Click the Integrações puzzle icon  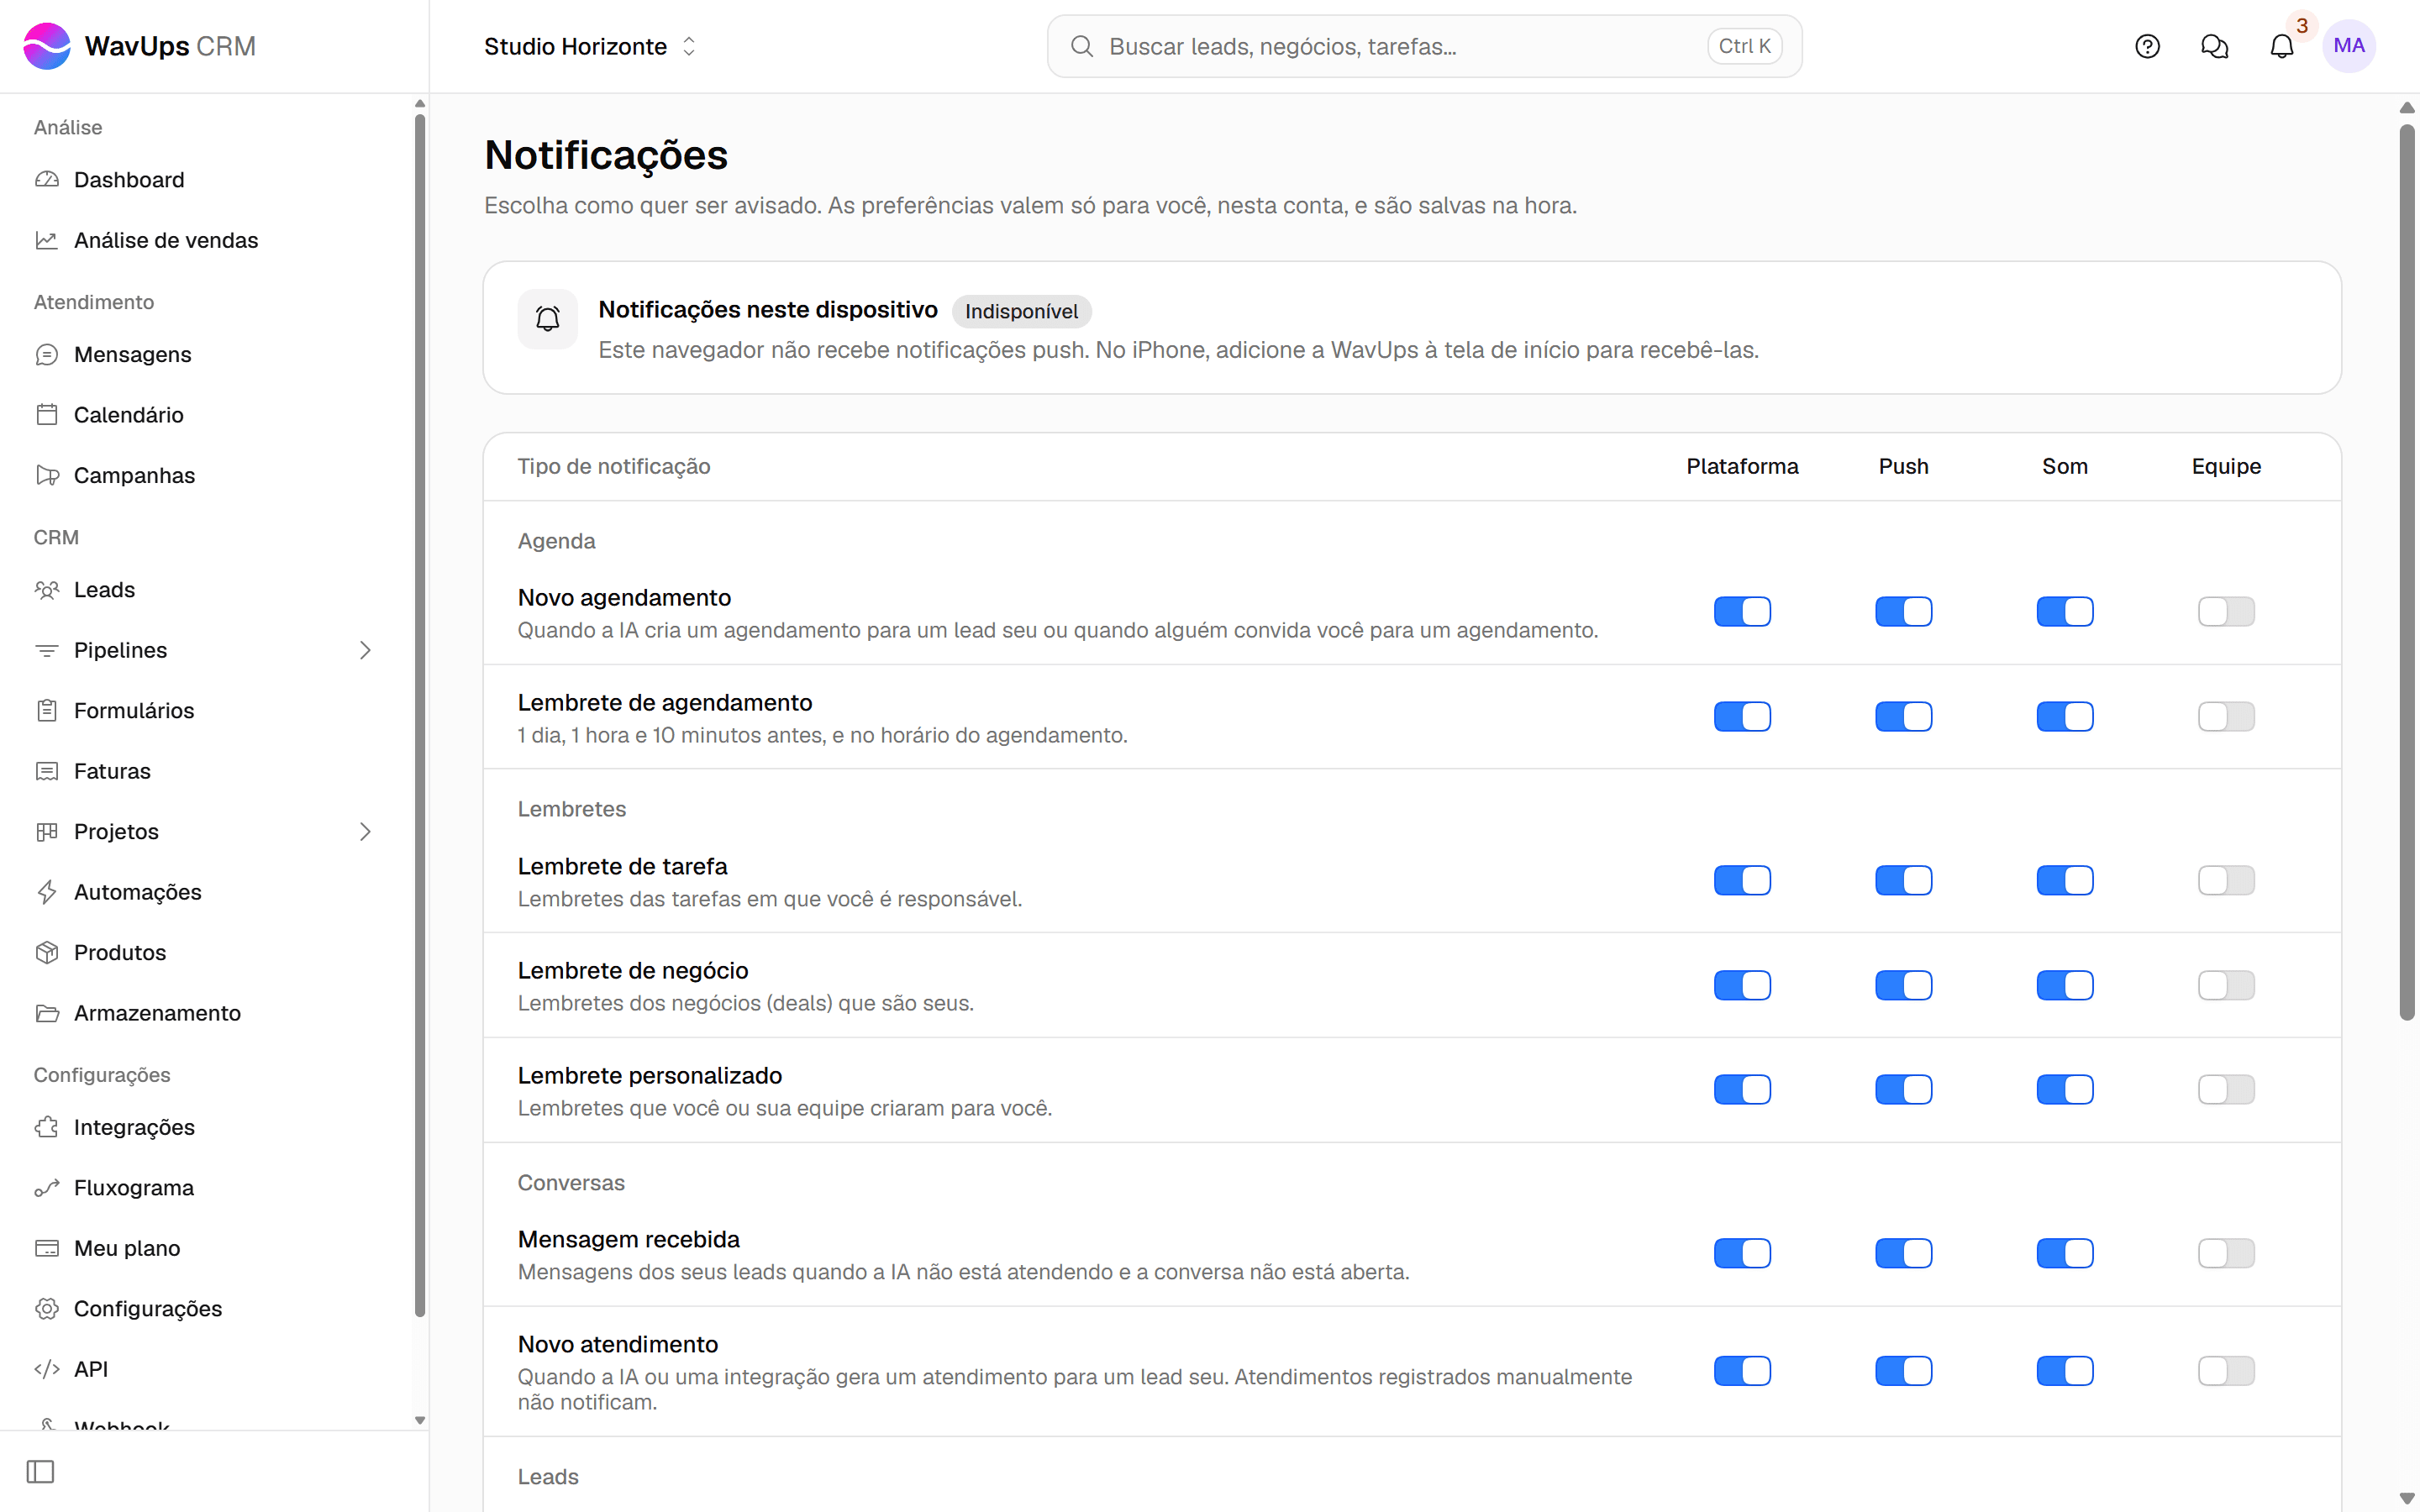tap(47, 1128)
